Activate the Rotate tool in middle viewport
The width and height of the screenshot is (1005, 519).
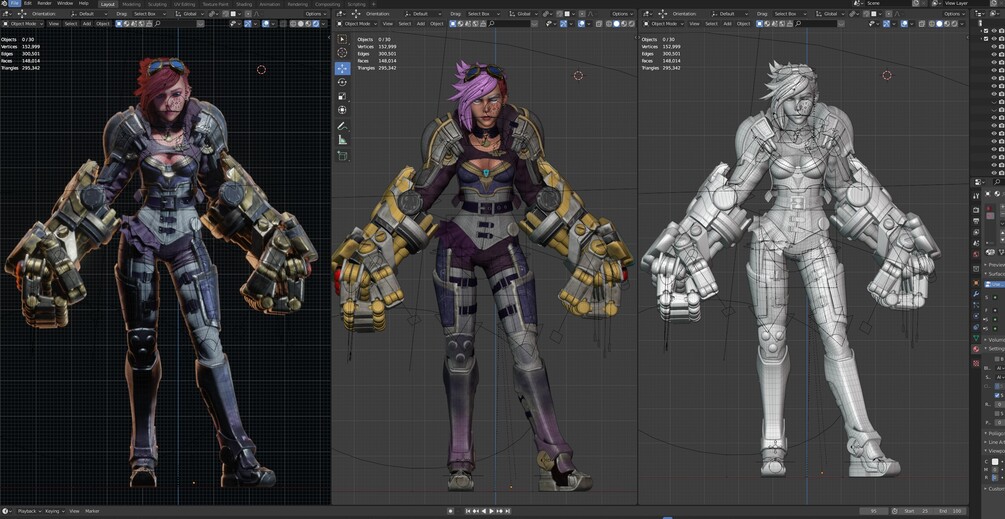342,83
